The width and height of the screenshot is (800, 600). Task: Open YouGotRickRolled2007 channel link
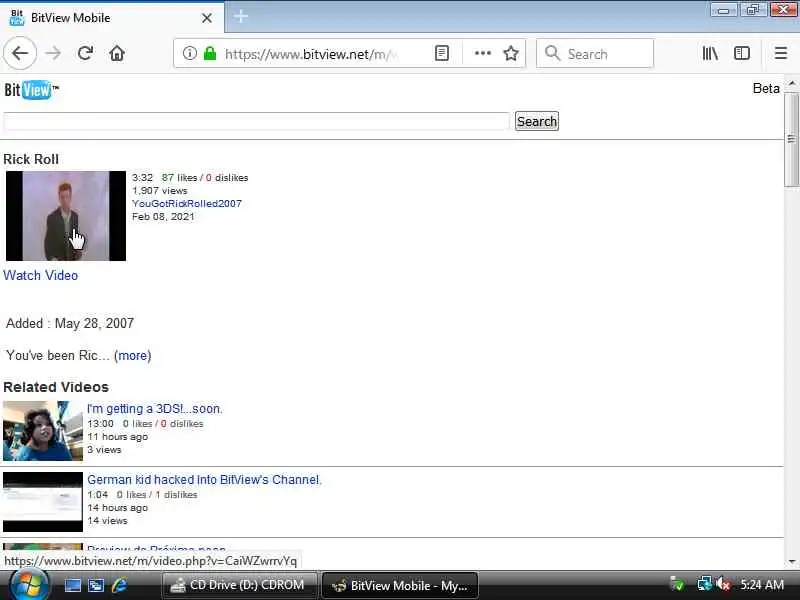[x=187, y=204]
